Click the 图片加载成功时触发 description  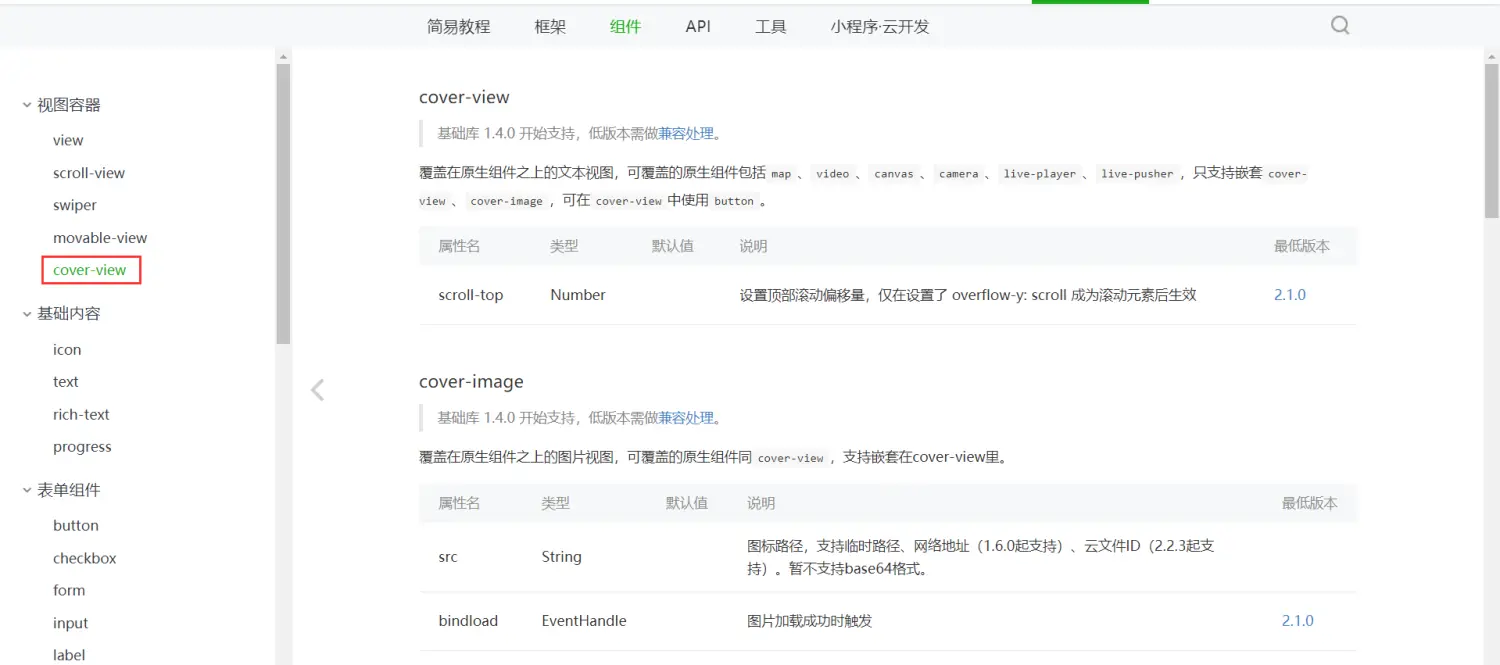click(x=810, y=621)
